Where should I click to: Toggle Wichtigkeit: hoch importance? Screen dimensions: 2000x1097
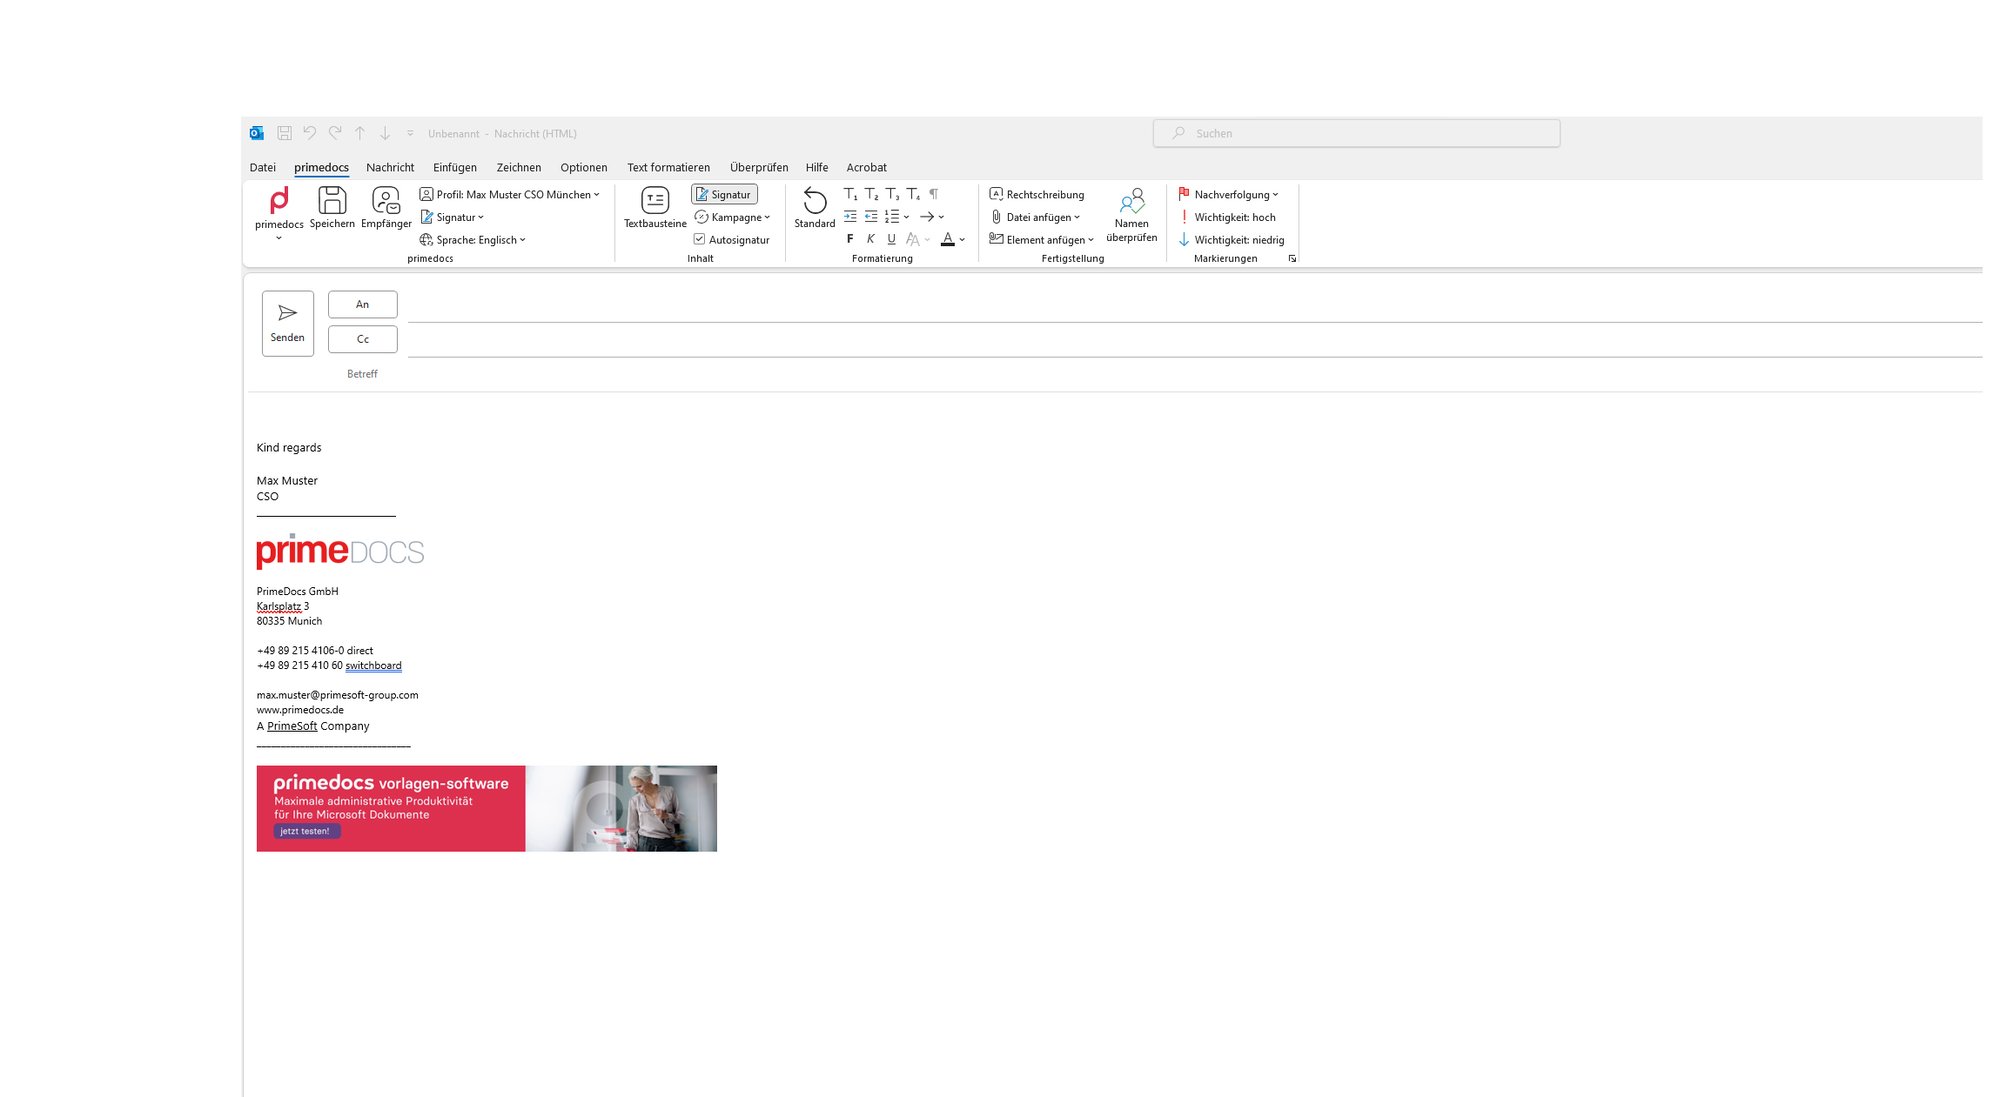(x=1227, y=217)
